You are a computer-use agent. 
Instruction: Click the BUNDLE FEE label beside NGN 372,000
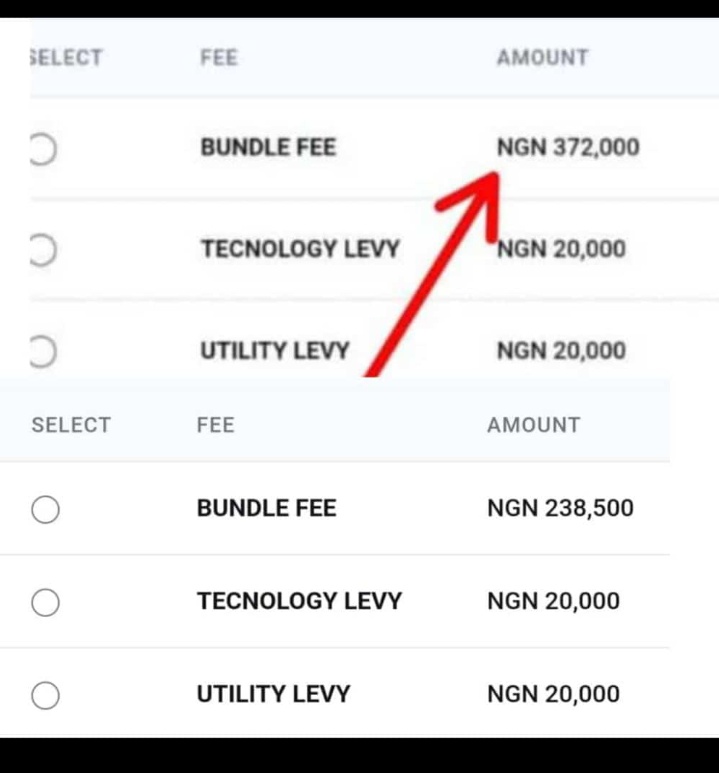268,148
